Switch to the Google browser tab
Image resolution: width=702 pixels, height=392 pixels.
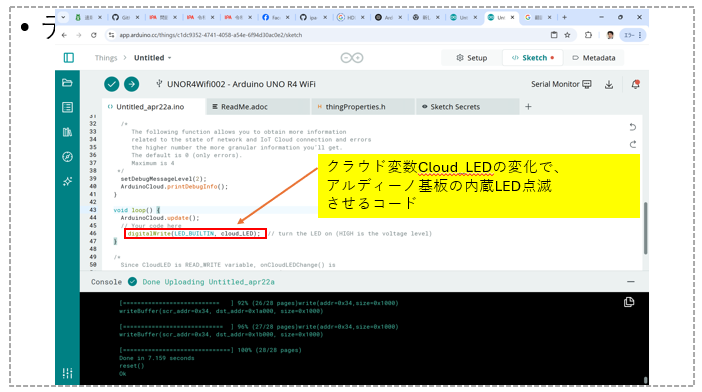[x=538, y=17]
